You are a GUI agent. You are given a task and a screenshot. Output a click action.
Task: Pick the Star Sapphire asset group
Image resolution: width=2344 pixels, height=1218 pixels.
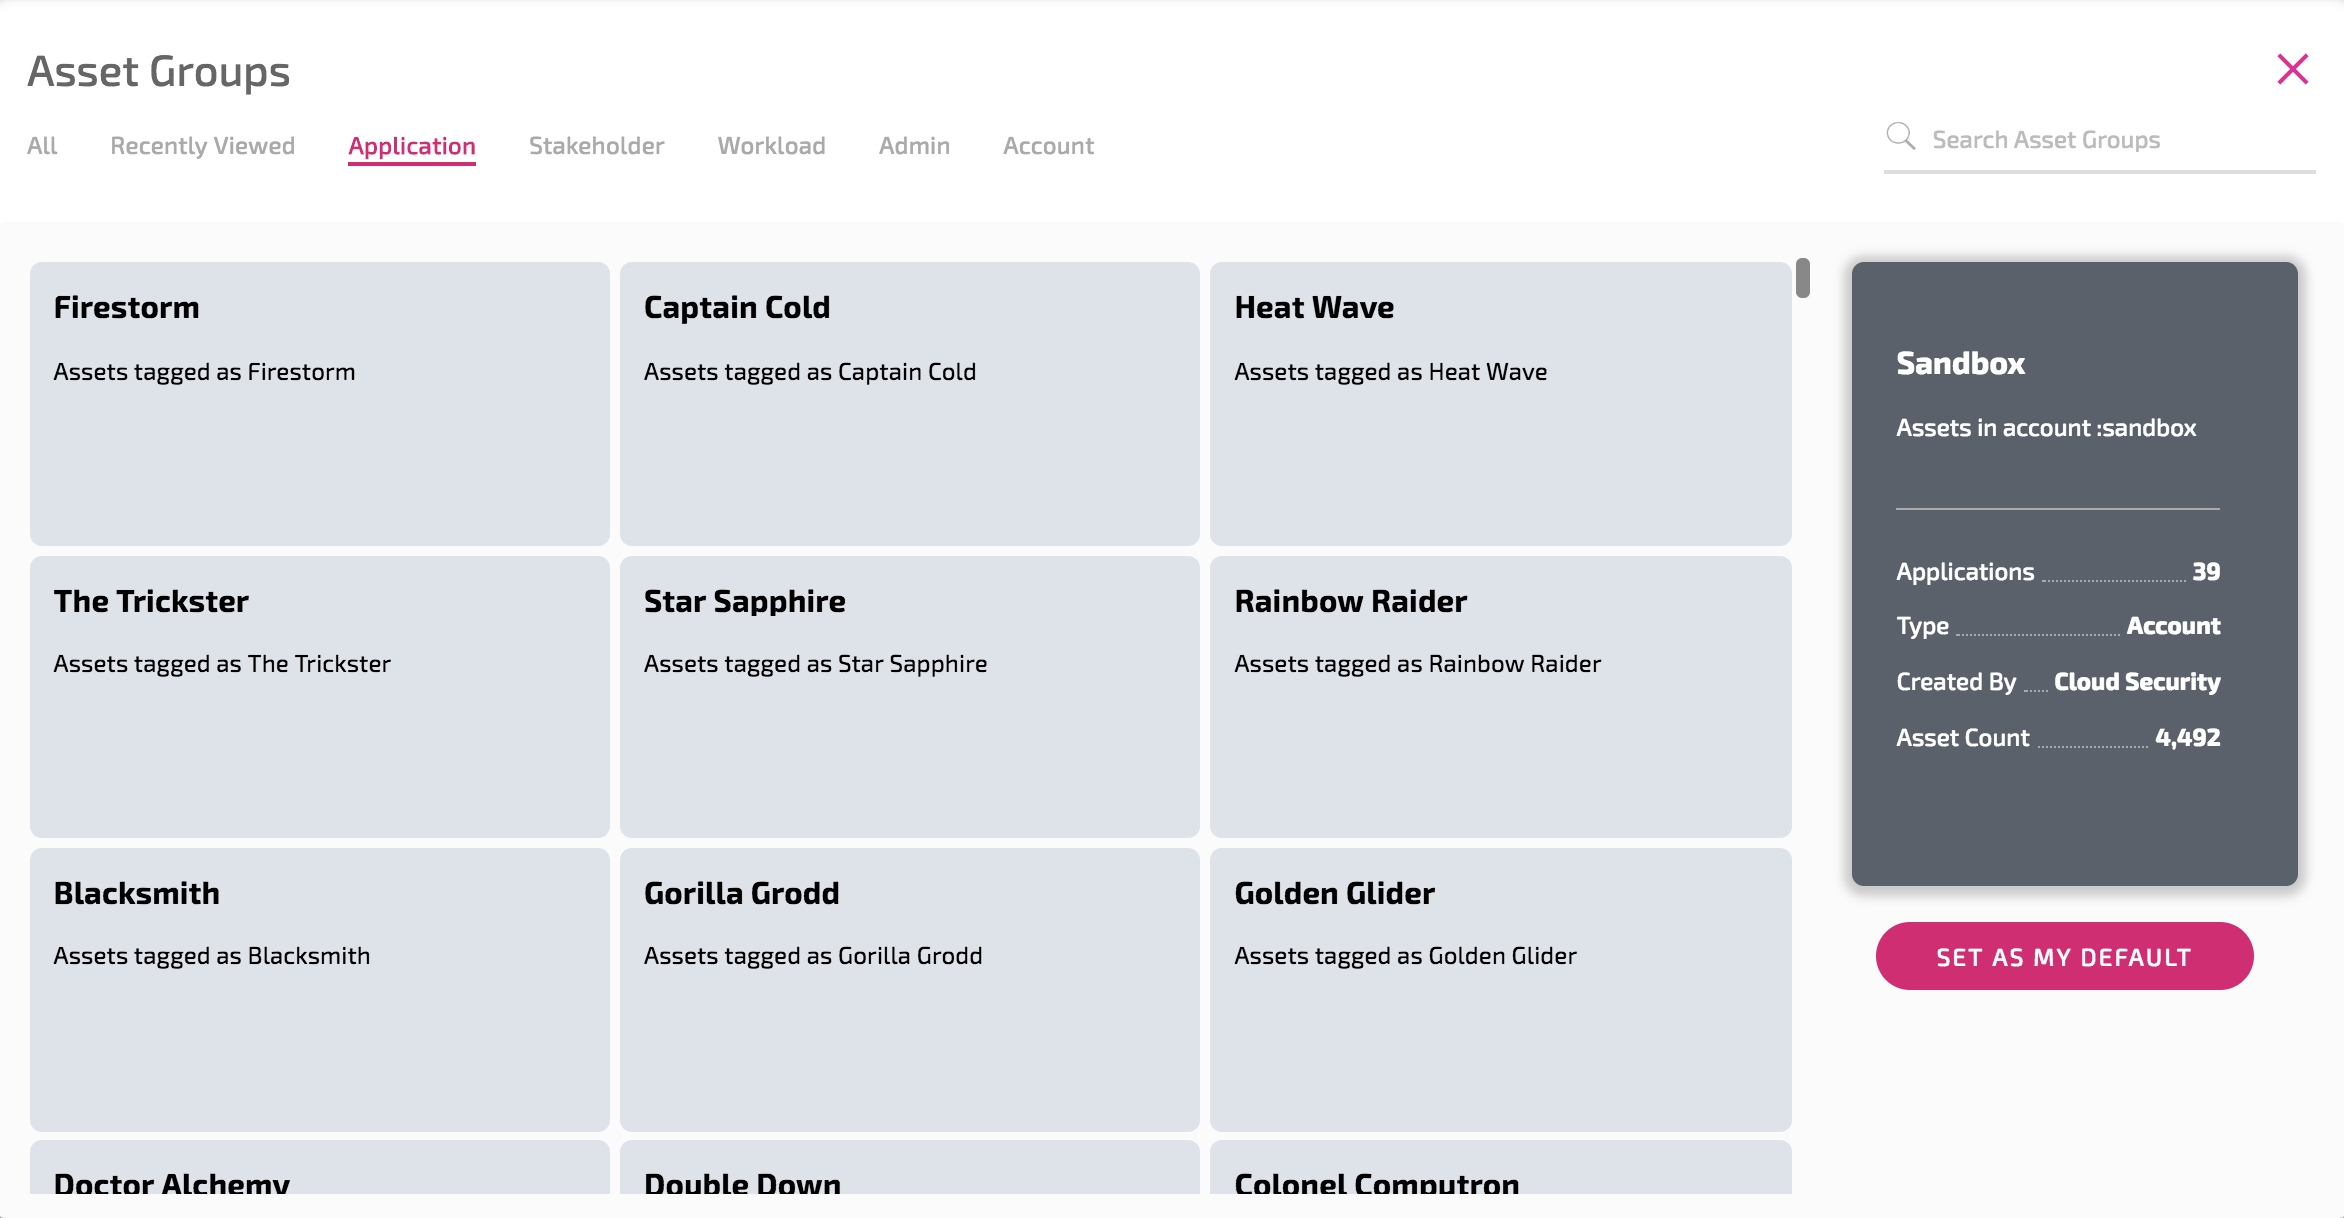tap(909, 696)
